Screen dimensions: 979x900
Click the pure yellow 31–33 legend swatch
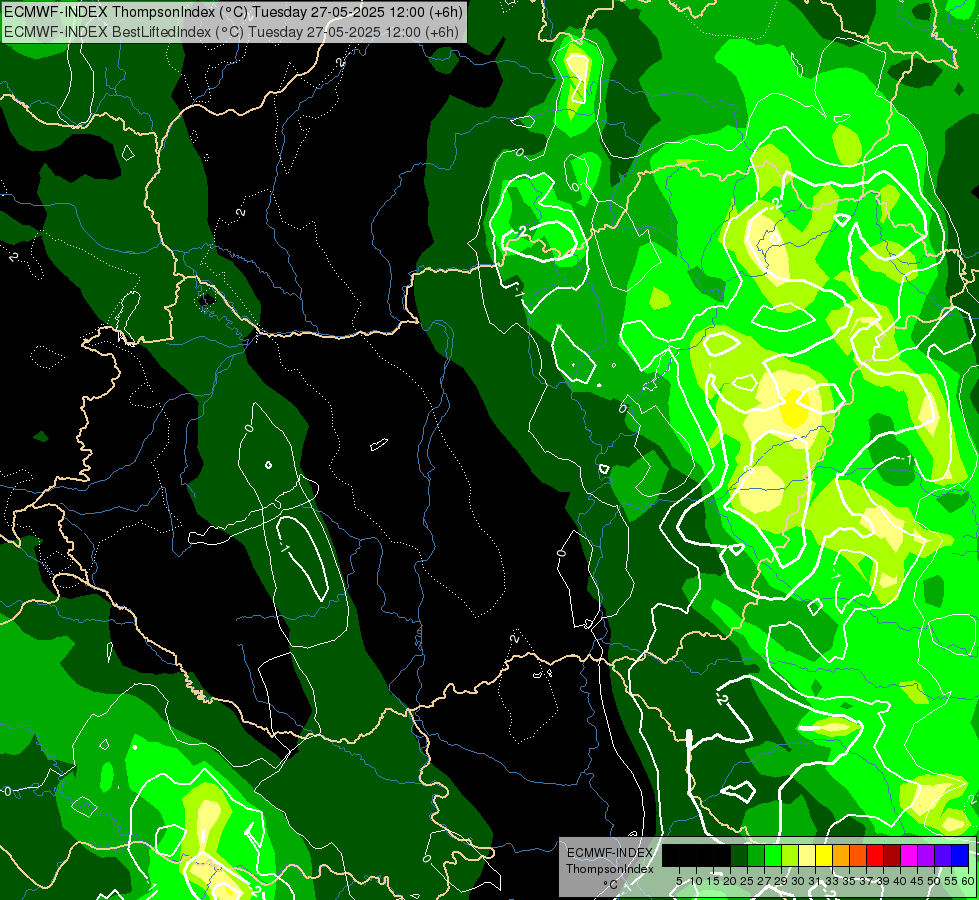coord(824,855)
